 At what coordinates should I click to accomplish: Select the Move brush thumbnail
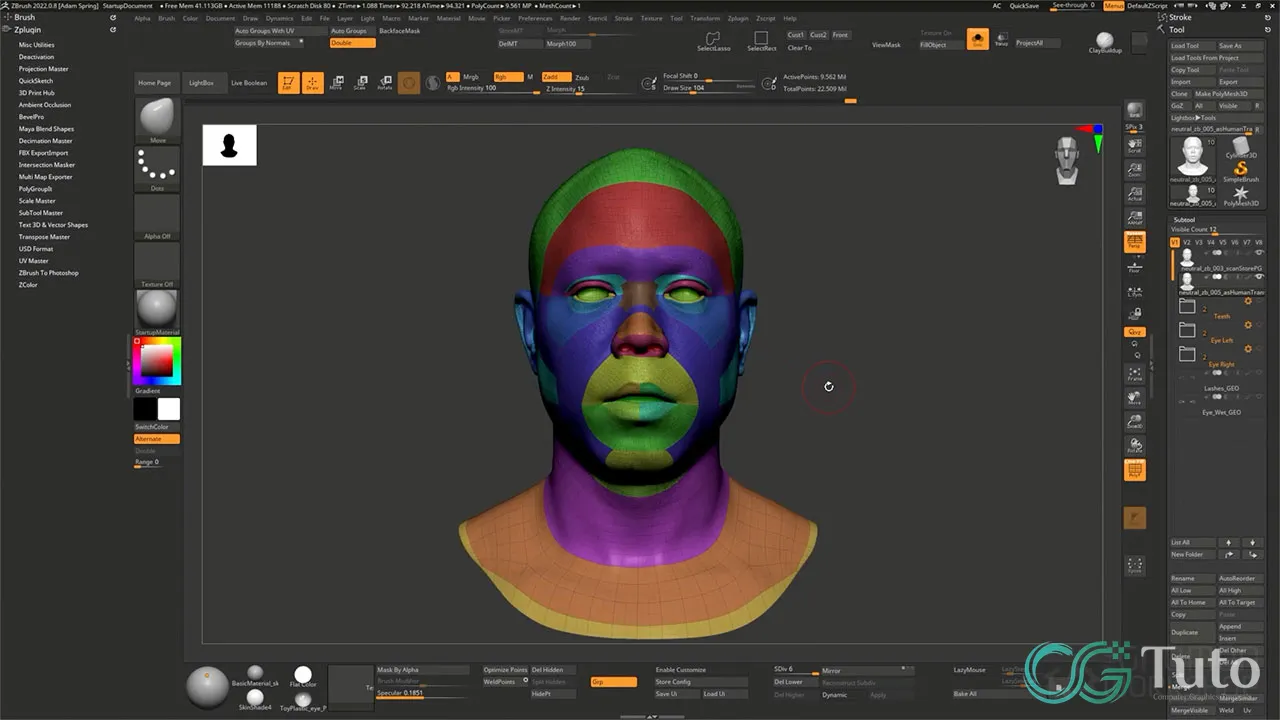156,119
